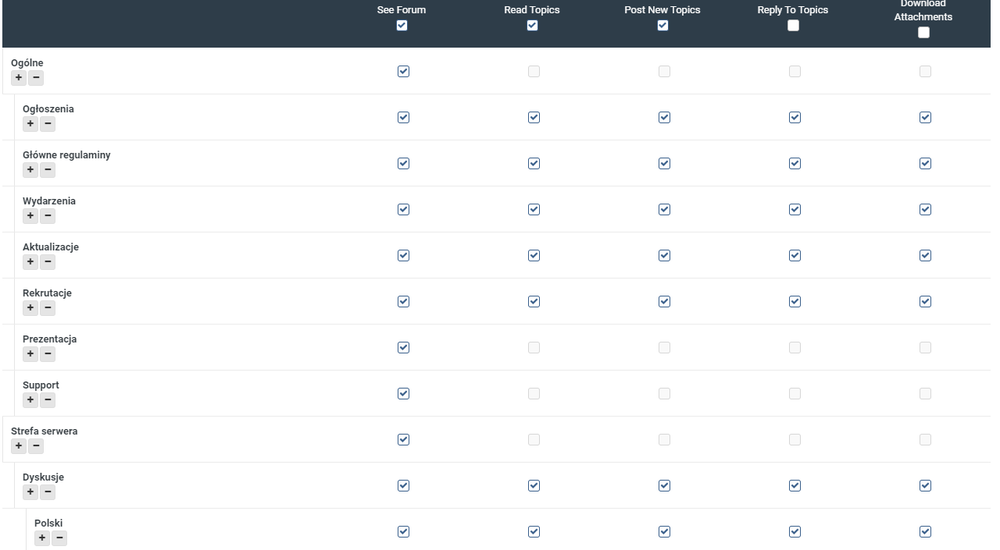1000x550 pixels.
Task: Click the plus button under Polski
Action: coord(42,538)
